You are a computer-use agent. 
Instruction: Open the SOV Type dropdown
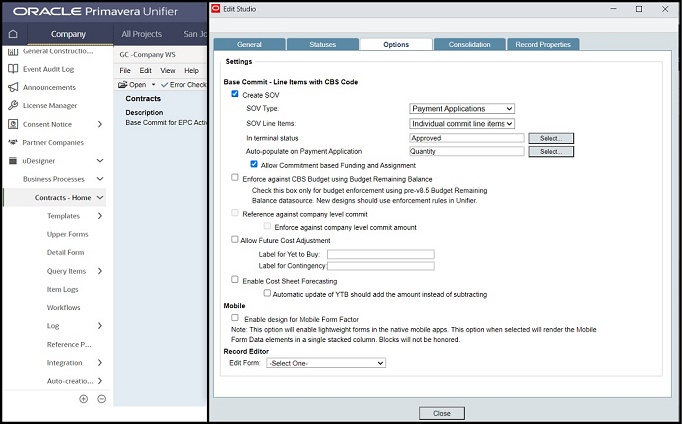[462, 109]
